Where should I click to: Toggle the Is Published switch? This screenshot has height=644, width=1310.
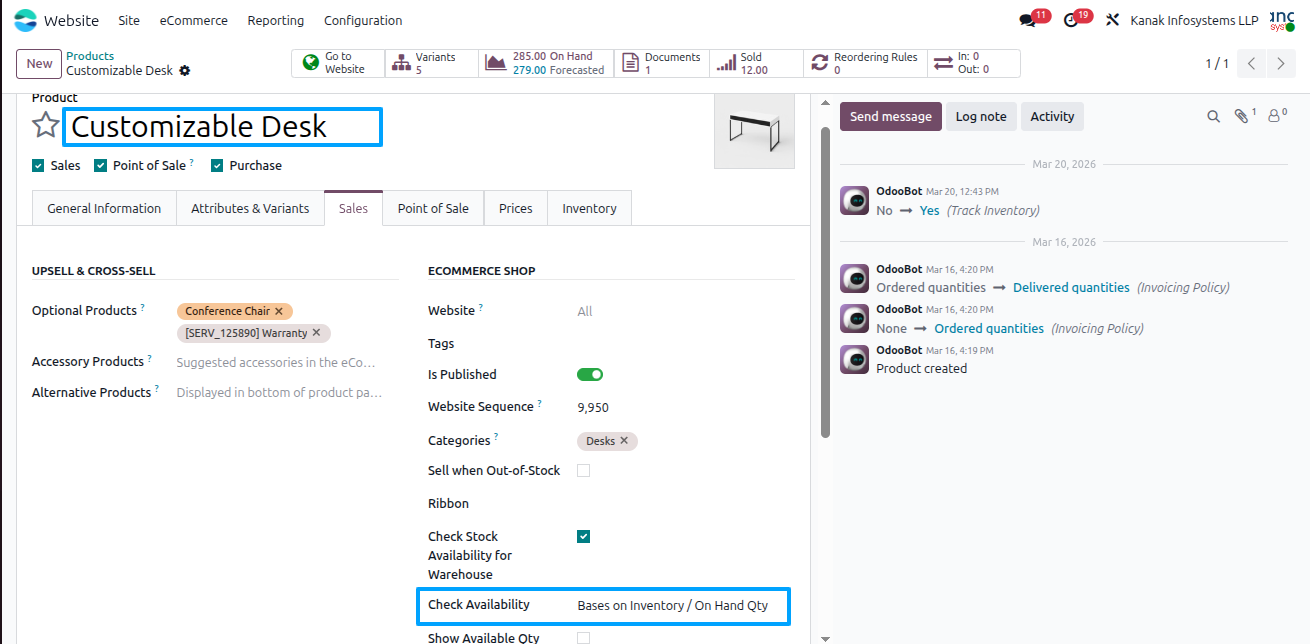590,375
